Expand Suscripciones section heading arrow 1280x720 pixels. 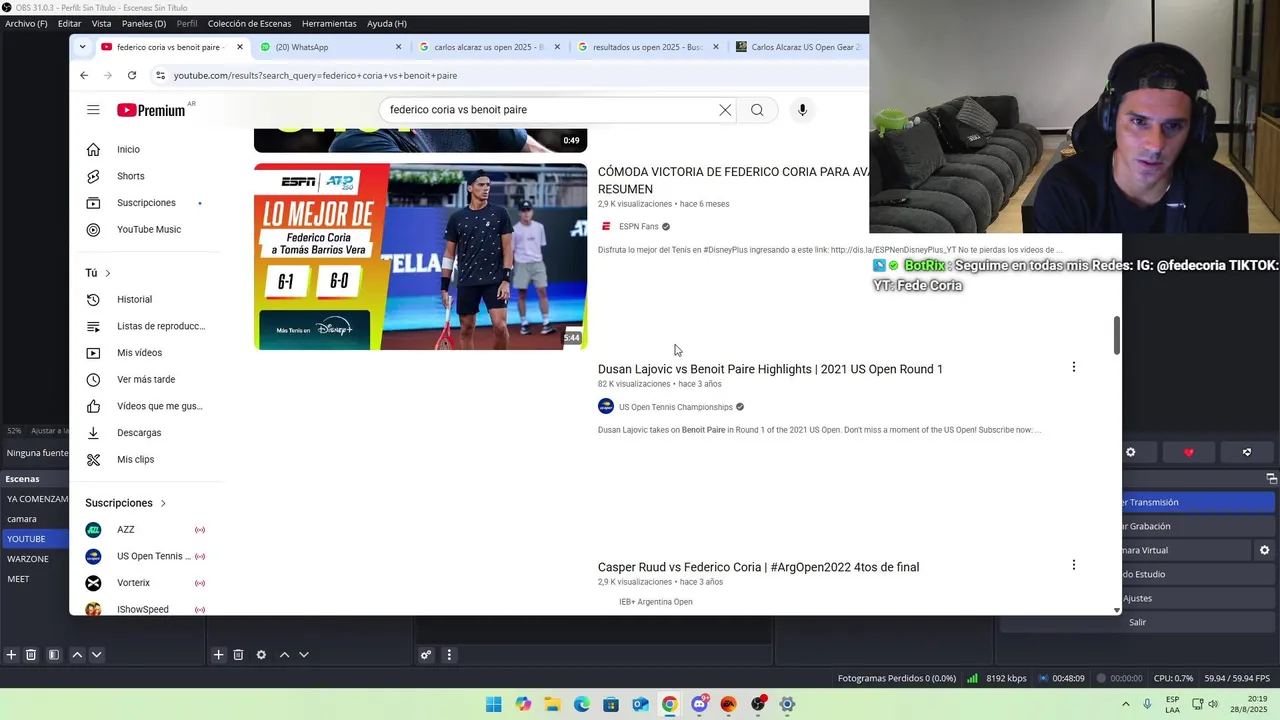[163, 503]
